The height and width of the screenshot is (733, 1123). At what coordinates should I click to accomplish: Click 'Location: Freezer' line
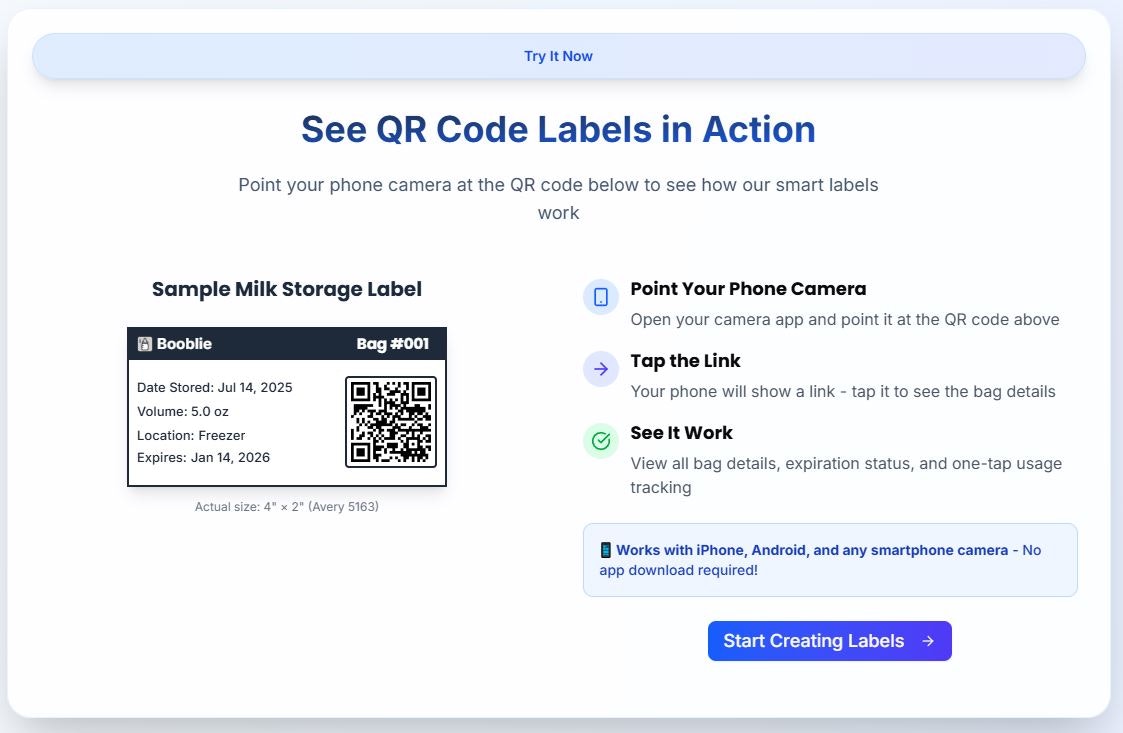(191, 436)
